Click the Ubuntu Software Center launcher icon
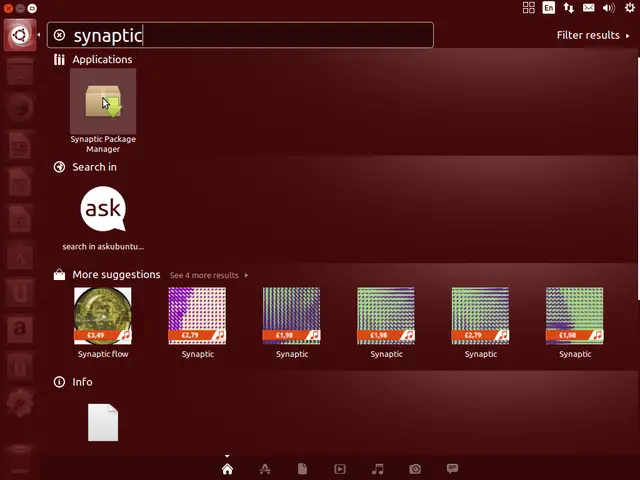Screen dimensions: 640x480 point(20,256)
